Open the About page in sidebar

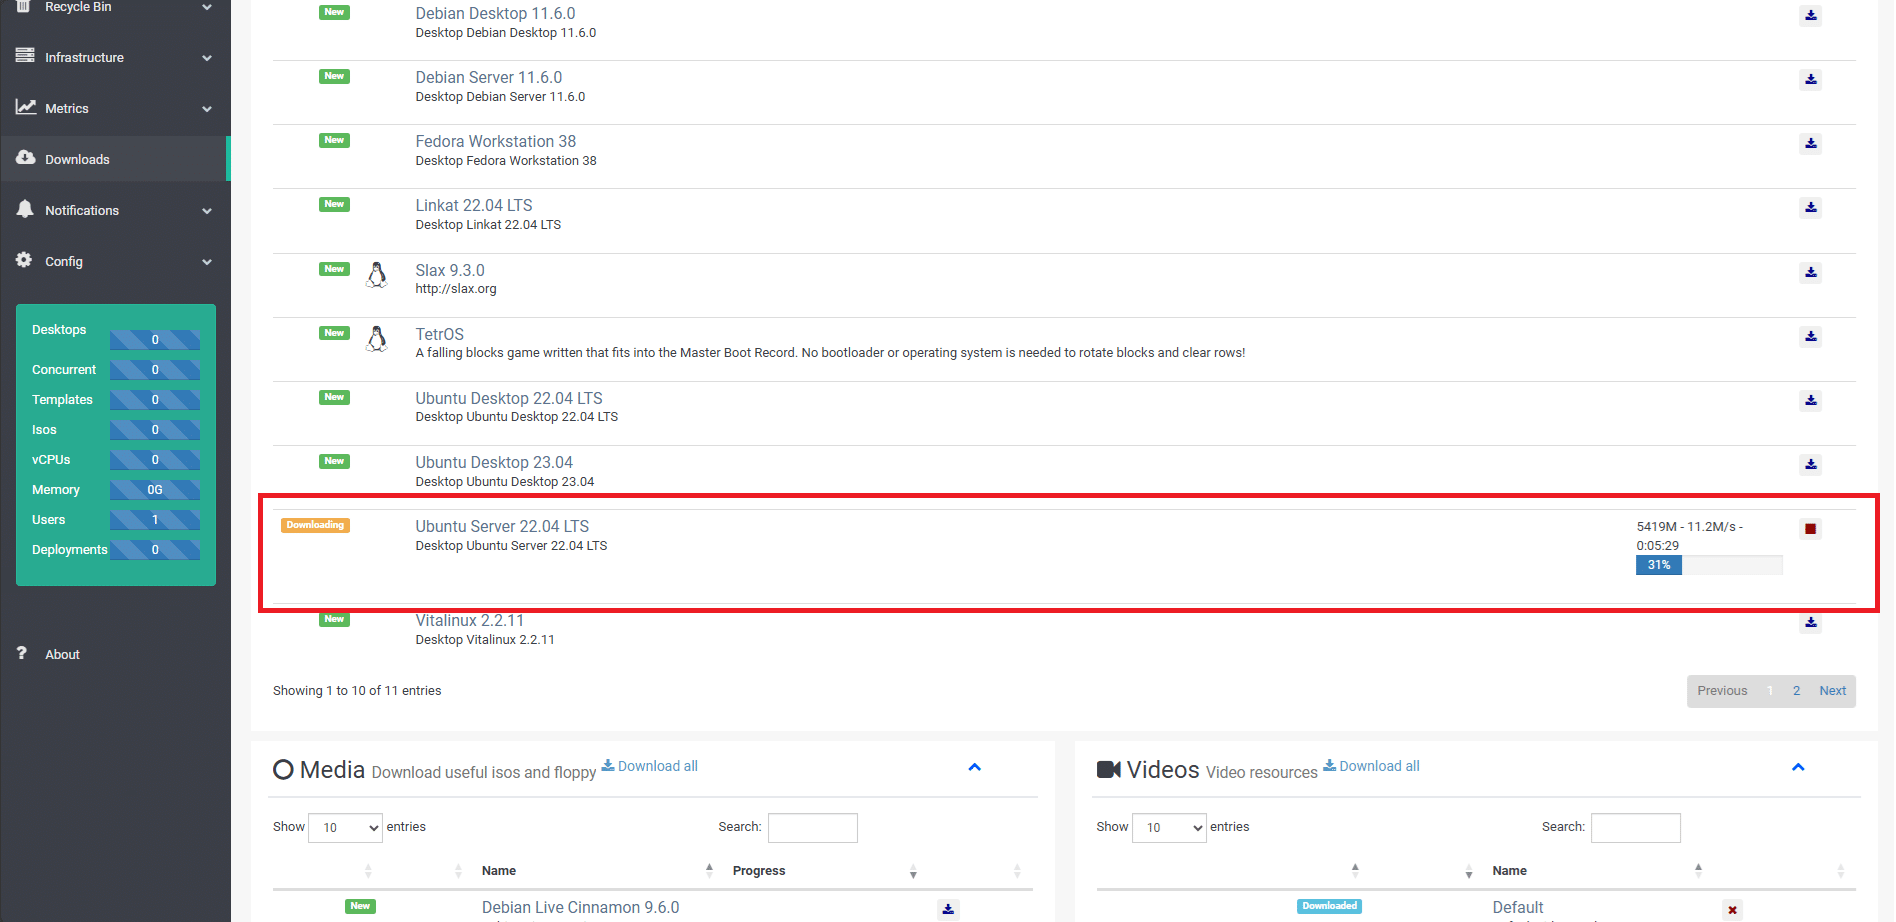[62, 655]
